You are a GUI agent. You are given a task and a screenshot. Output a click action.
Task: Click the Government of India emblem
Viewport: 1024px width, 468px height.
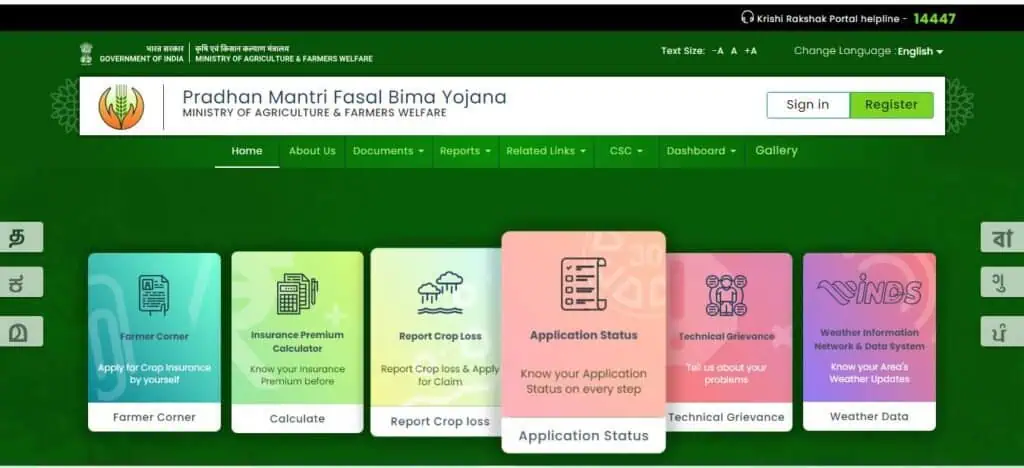pos(86,54)
